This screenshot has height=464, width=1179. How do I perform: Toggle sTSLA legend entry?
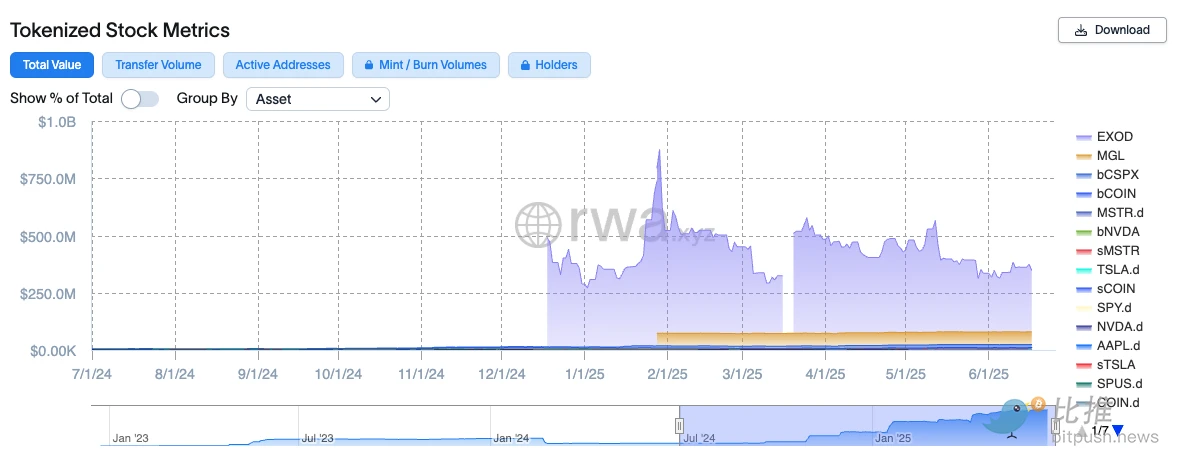tap(1105, 365)
